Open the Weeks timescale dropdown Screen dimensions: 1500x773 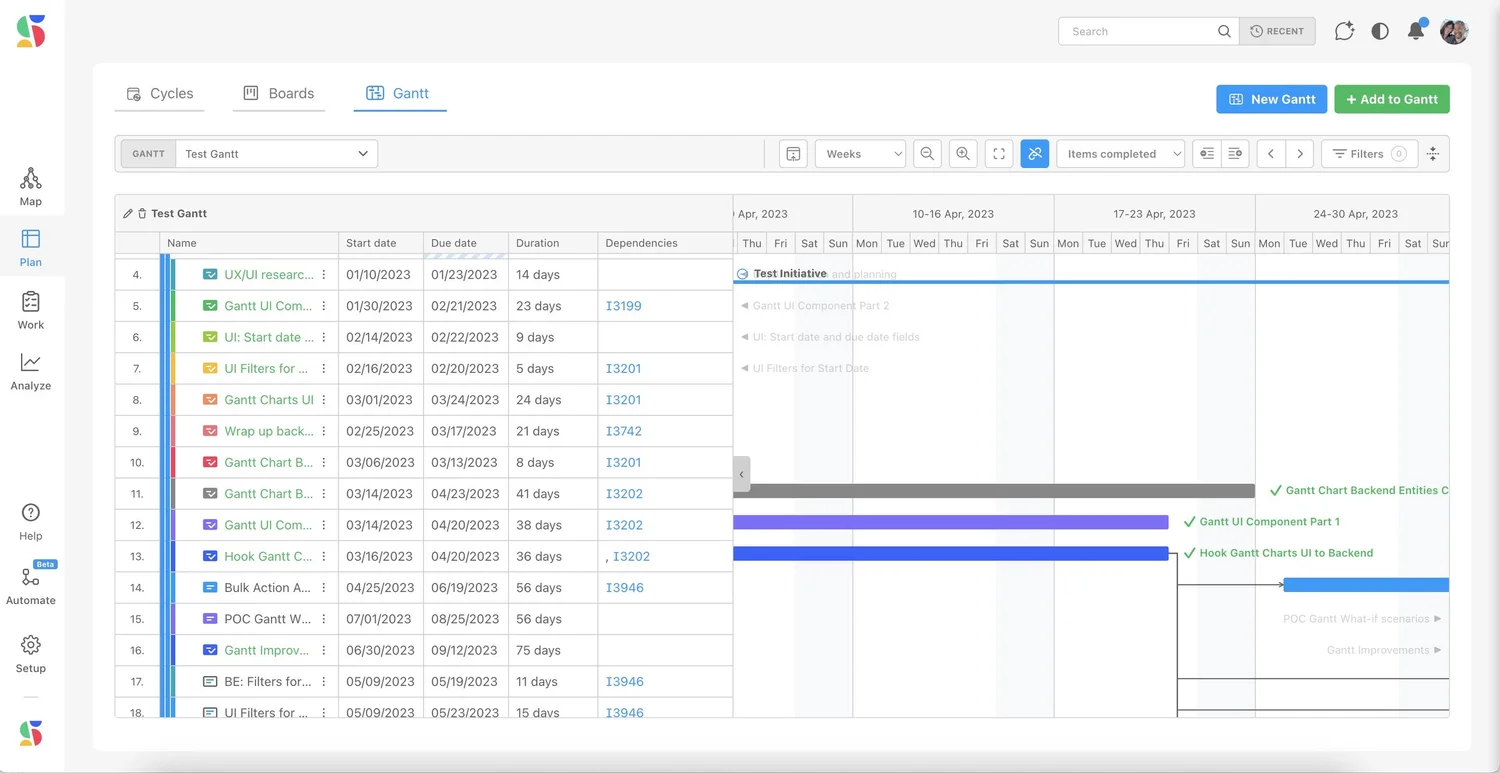(x=860, y=153)
